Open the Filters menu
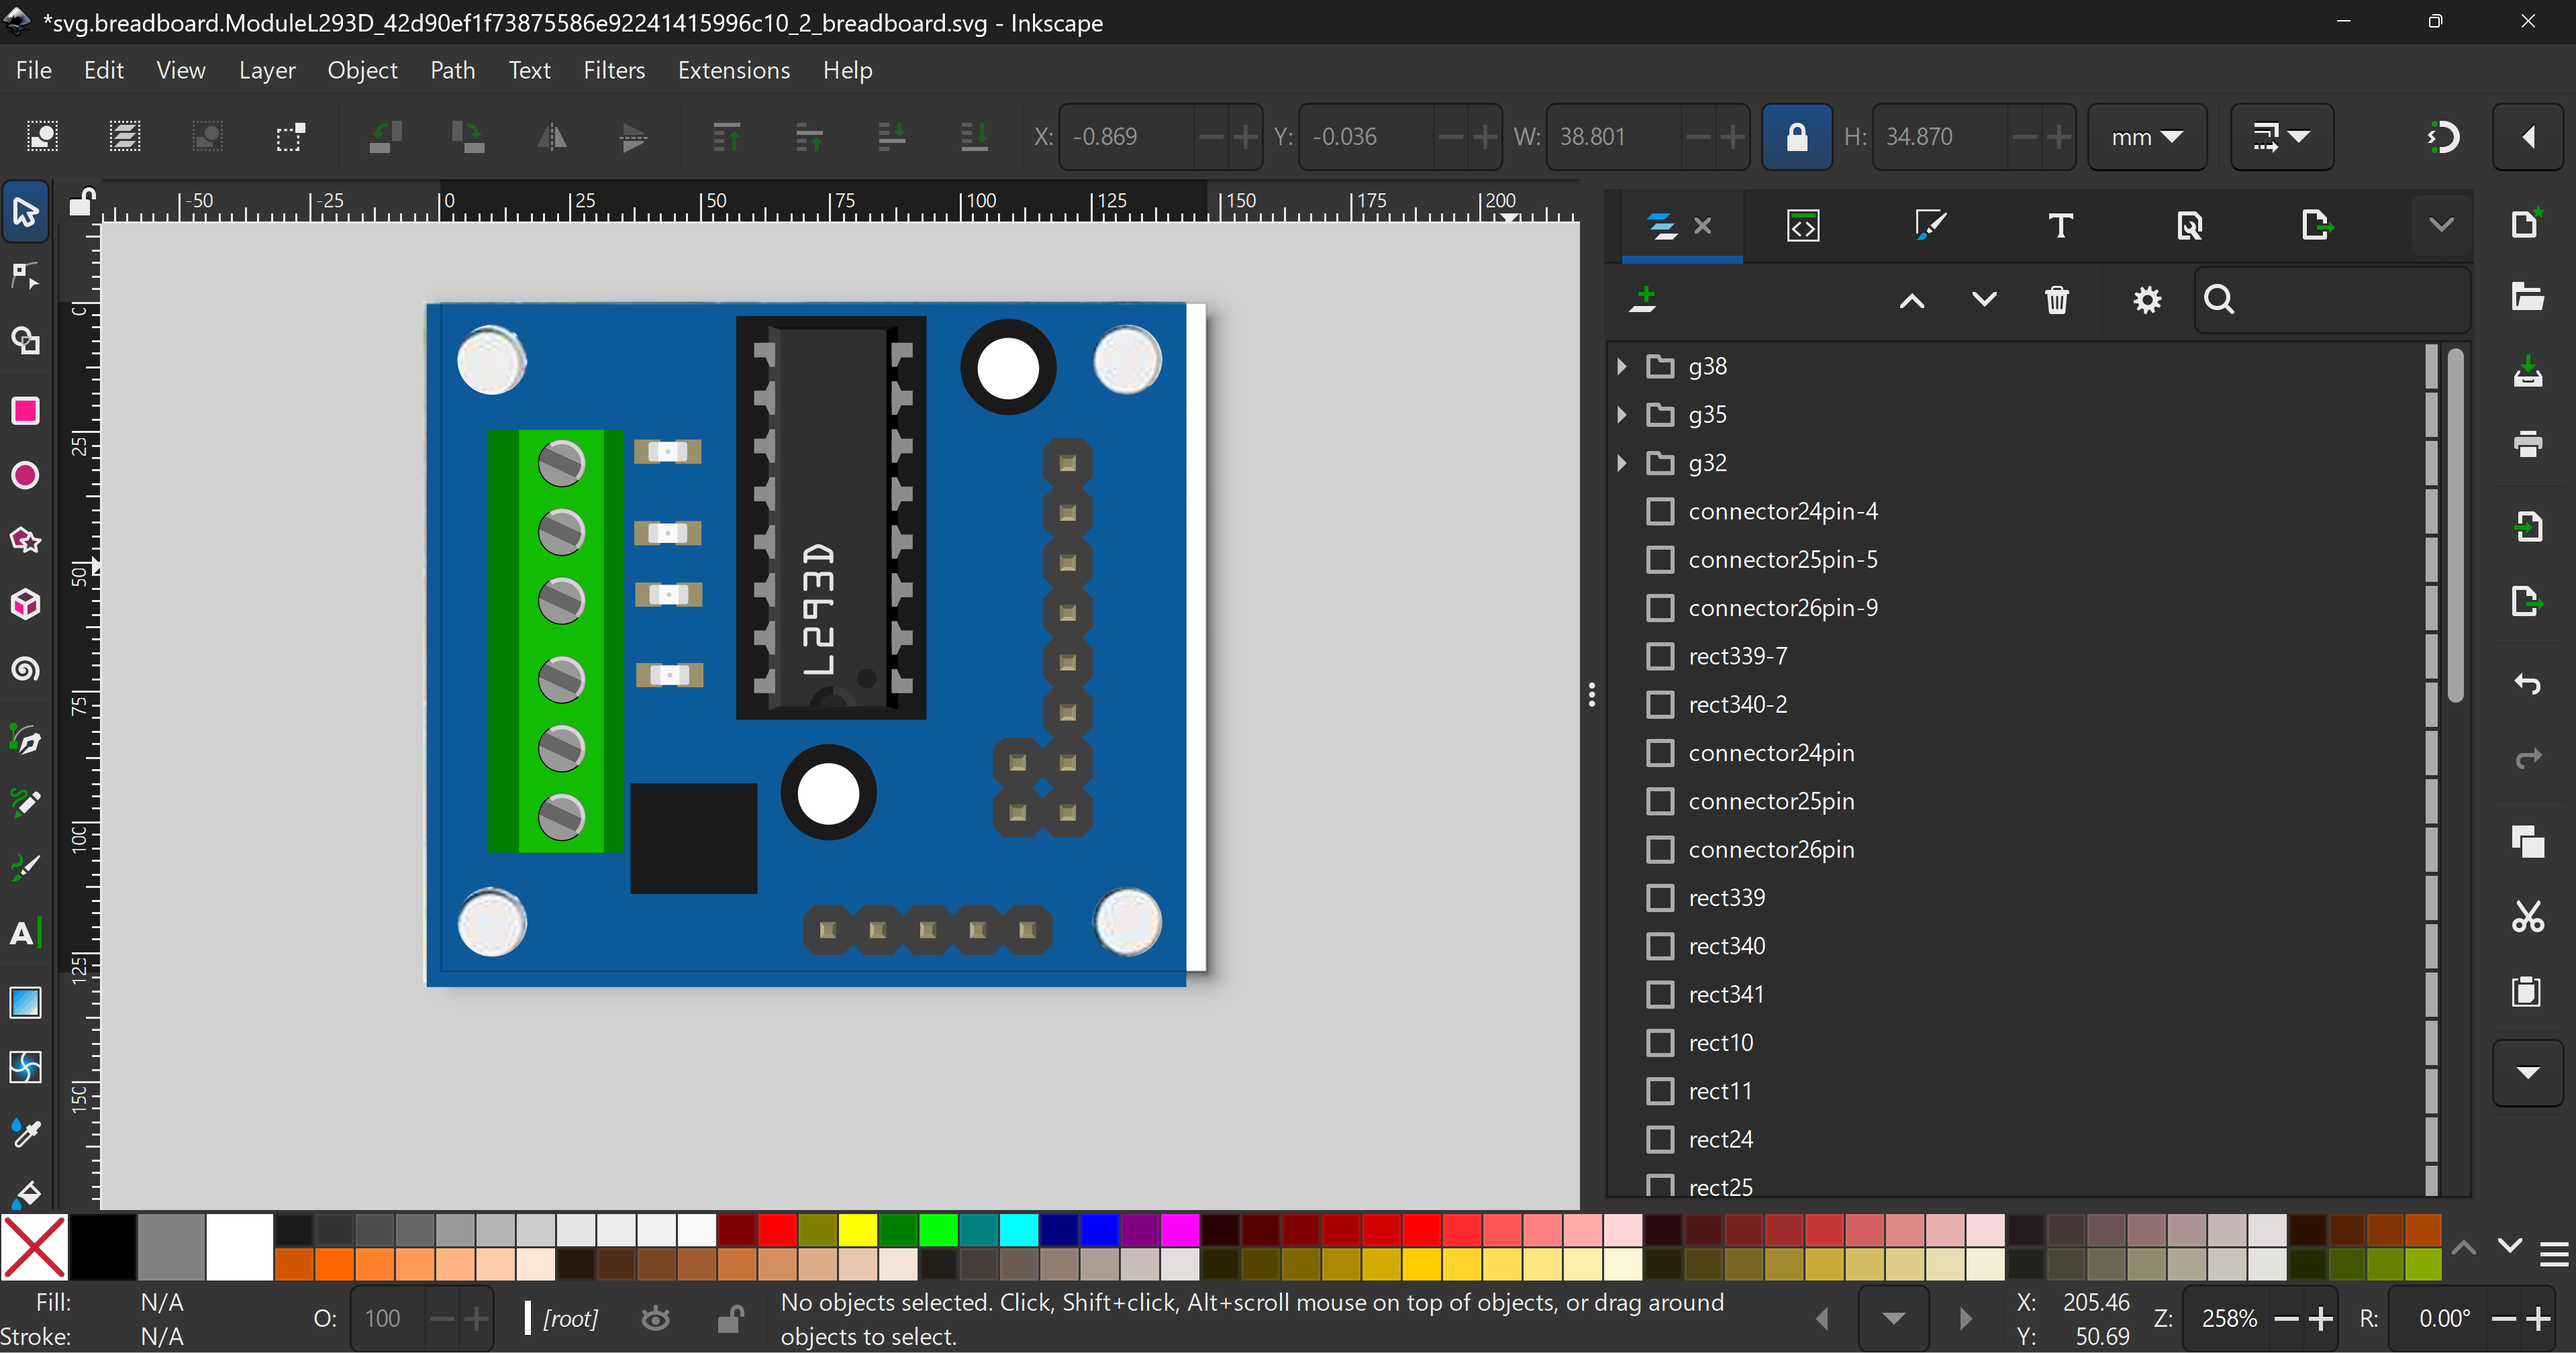 [613, 70]
